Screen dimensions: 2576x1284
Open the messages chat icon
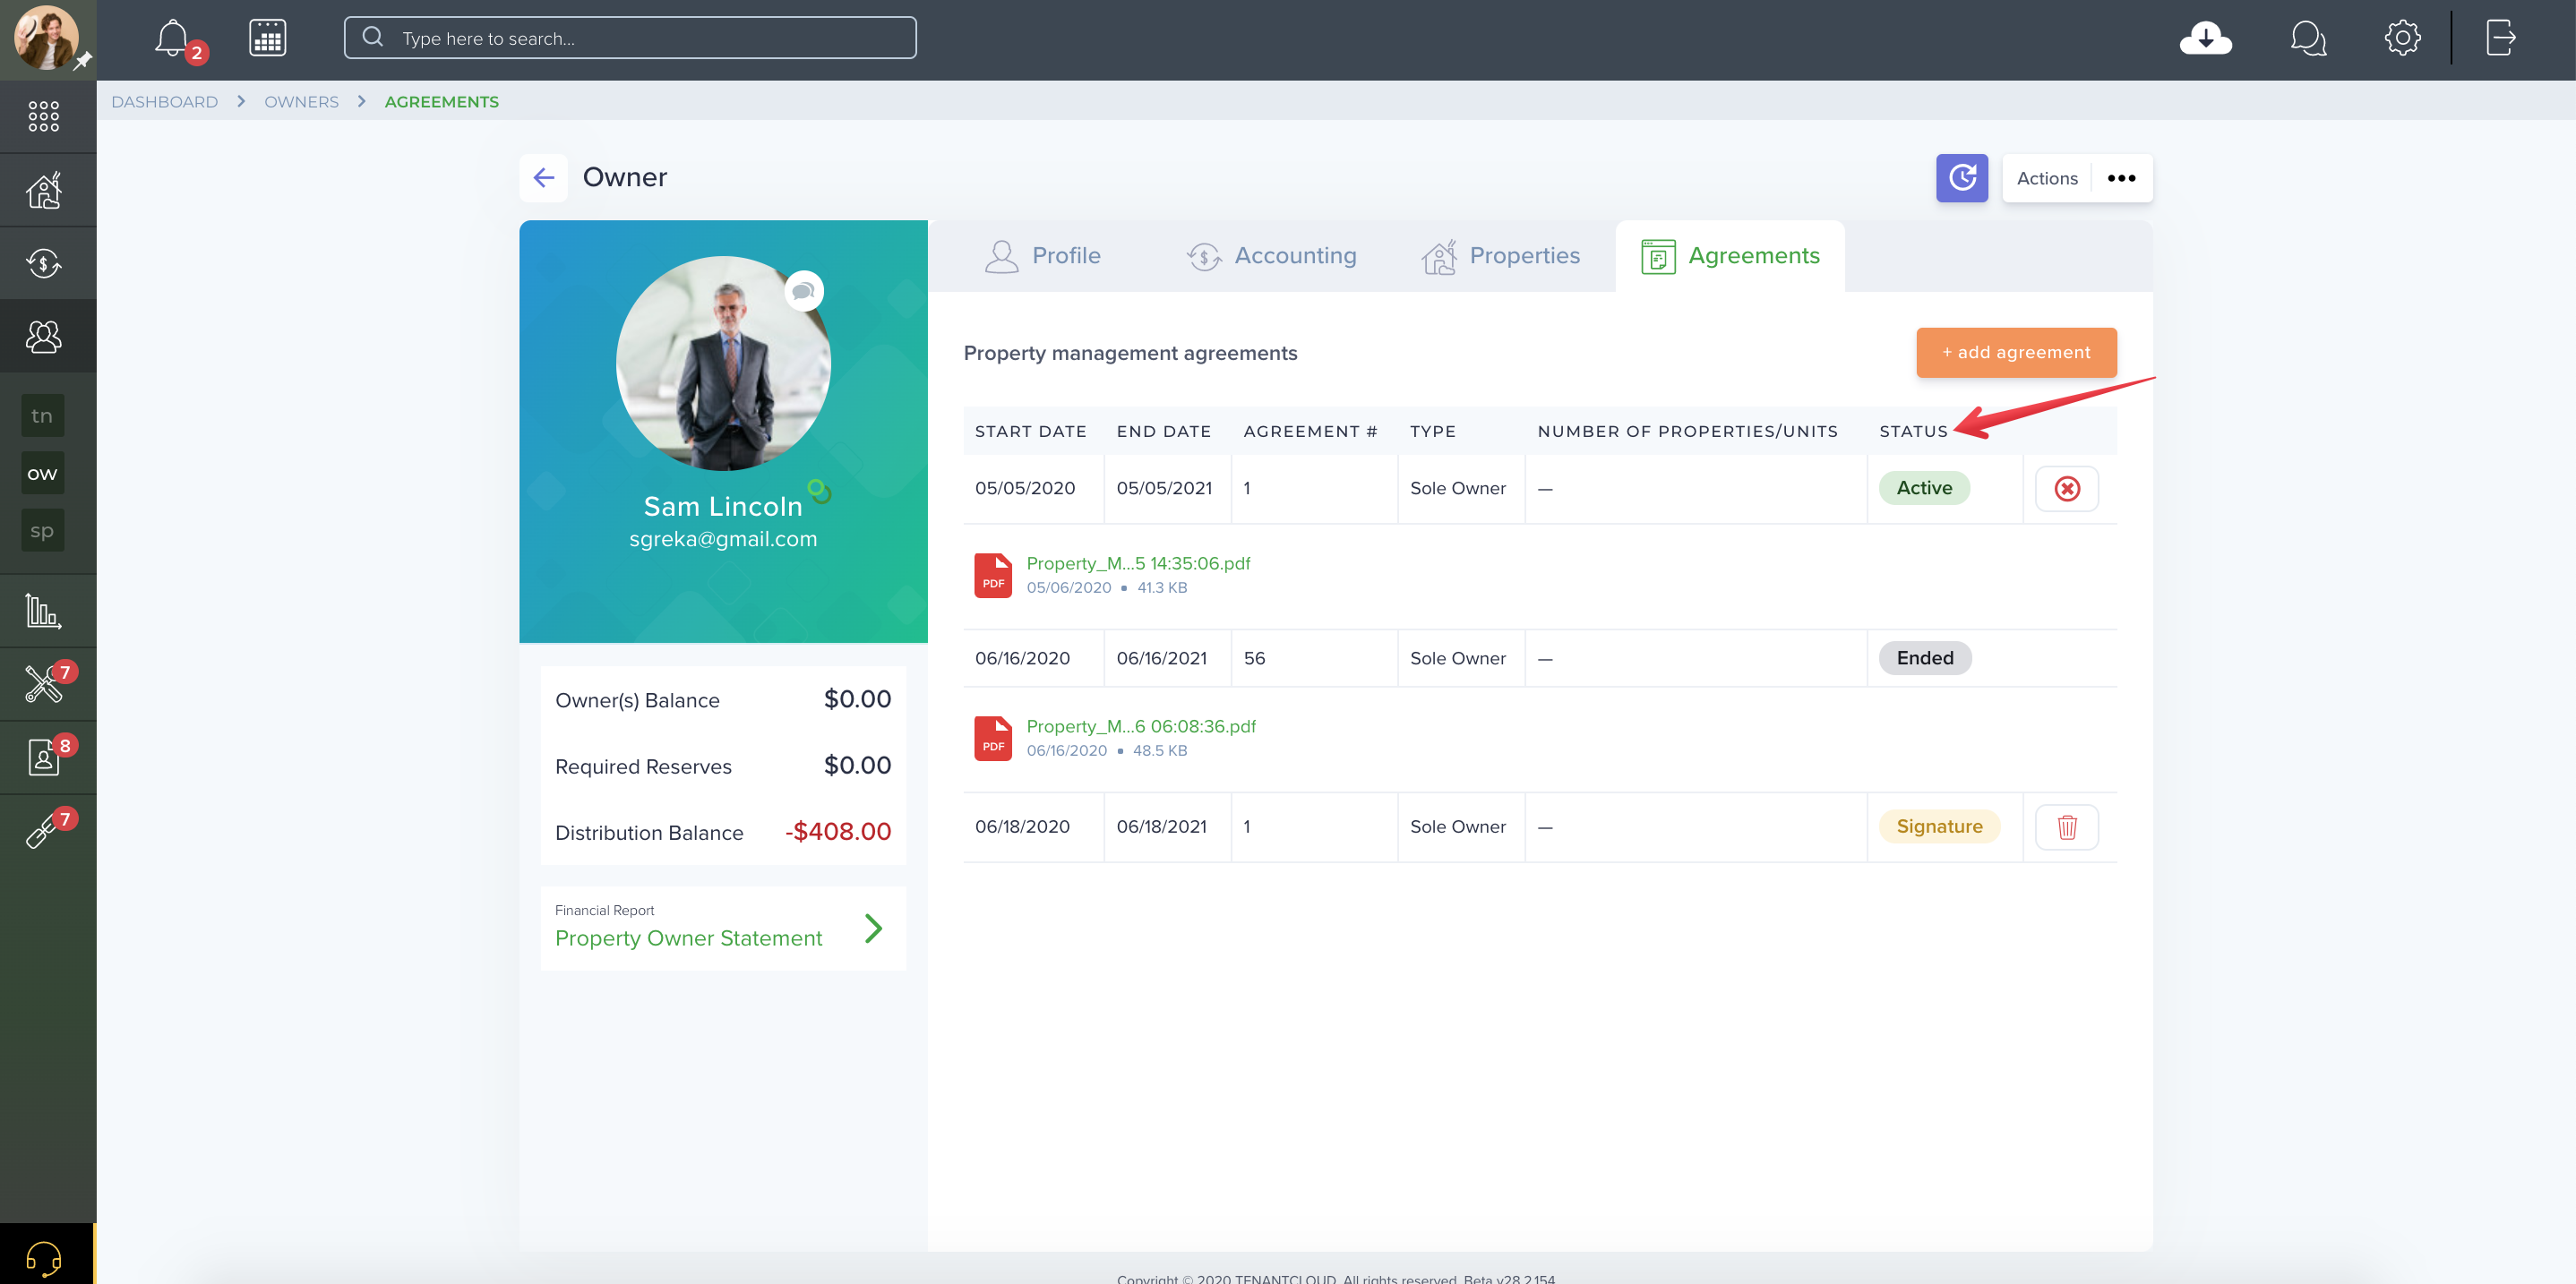pyautogui.click(x=2307, y=38)
